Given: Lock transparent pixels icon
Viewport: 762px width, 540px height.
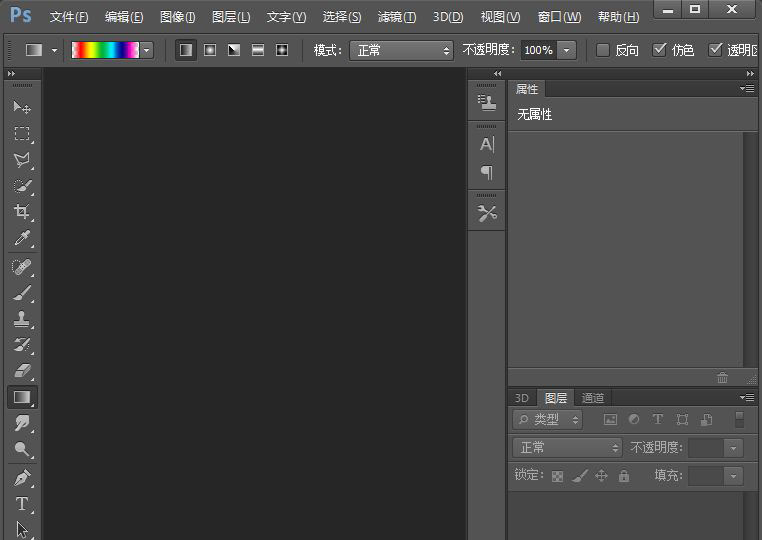Looking at the screenshot, I should coord(557,476).
